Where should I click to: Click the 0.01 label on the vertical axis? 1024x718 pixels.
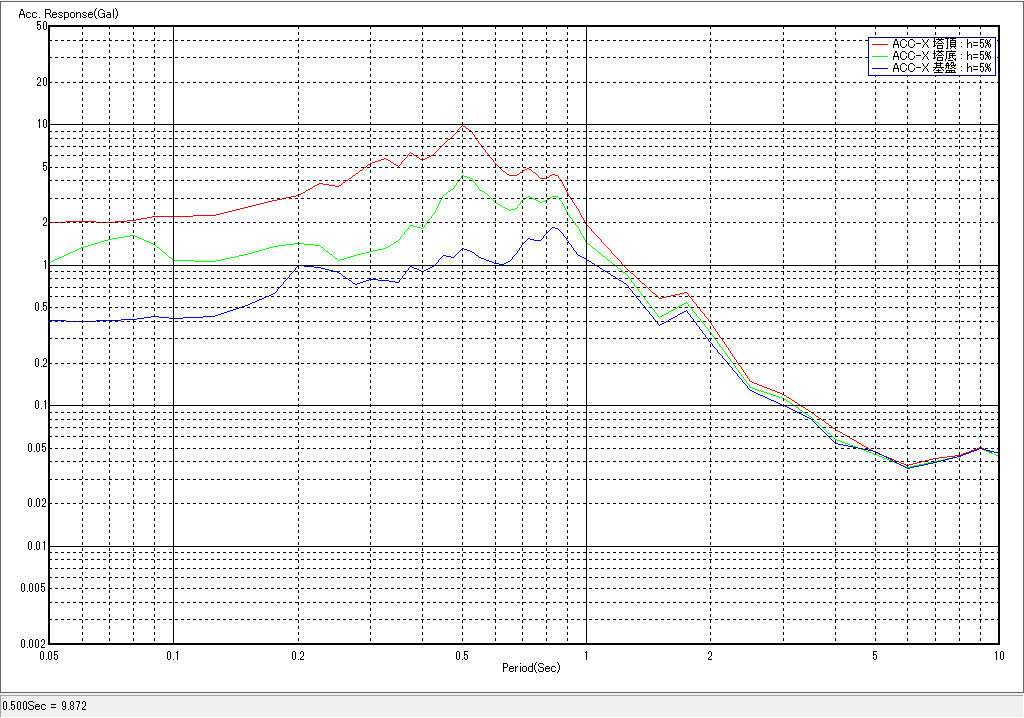coord(37,547)
